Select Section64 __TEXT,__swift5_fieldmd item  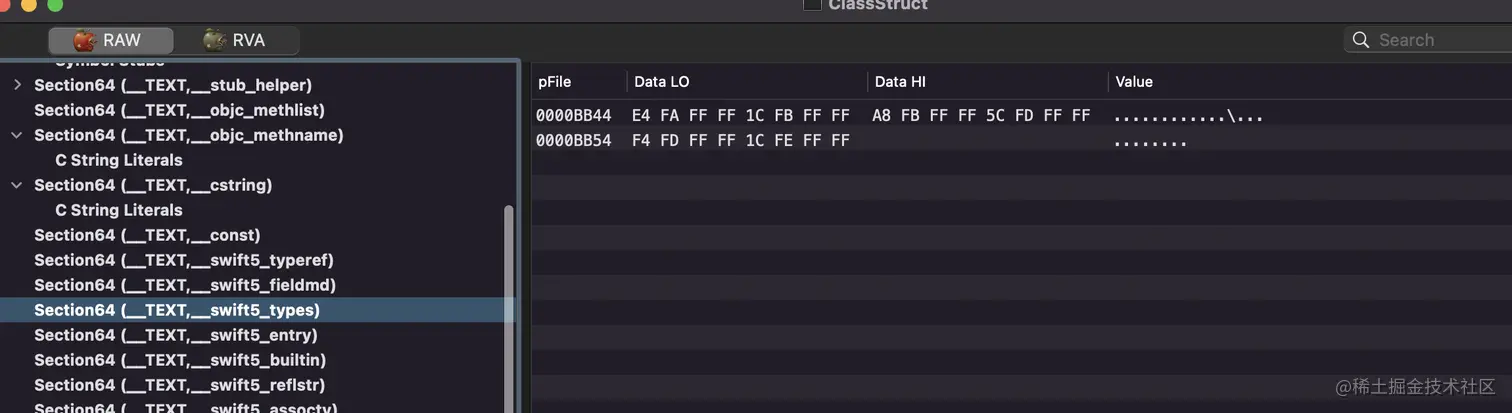pyautogui.click(x=184, y=285)
